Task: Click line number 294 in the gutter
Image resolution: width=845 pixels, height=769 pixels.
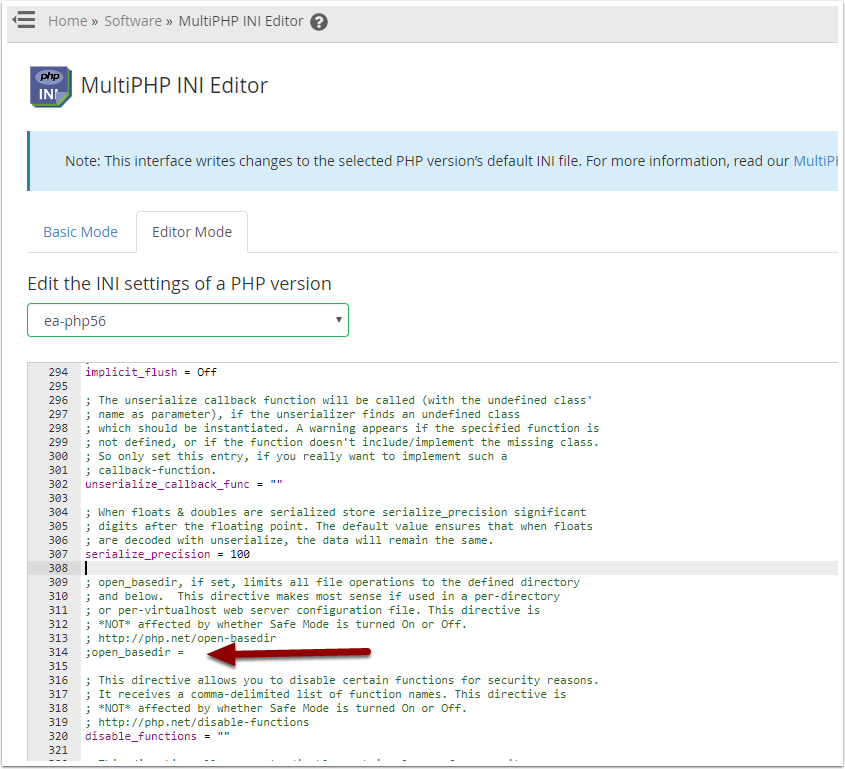Action: coord(58,372)
